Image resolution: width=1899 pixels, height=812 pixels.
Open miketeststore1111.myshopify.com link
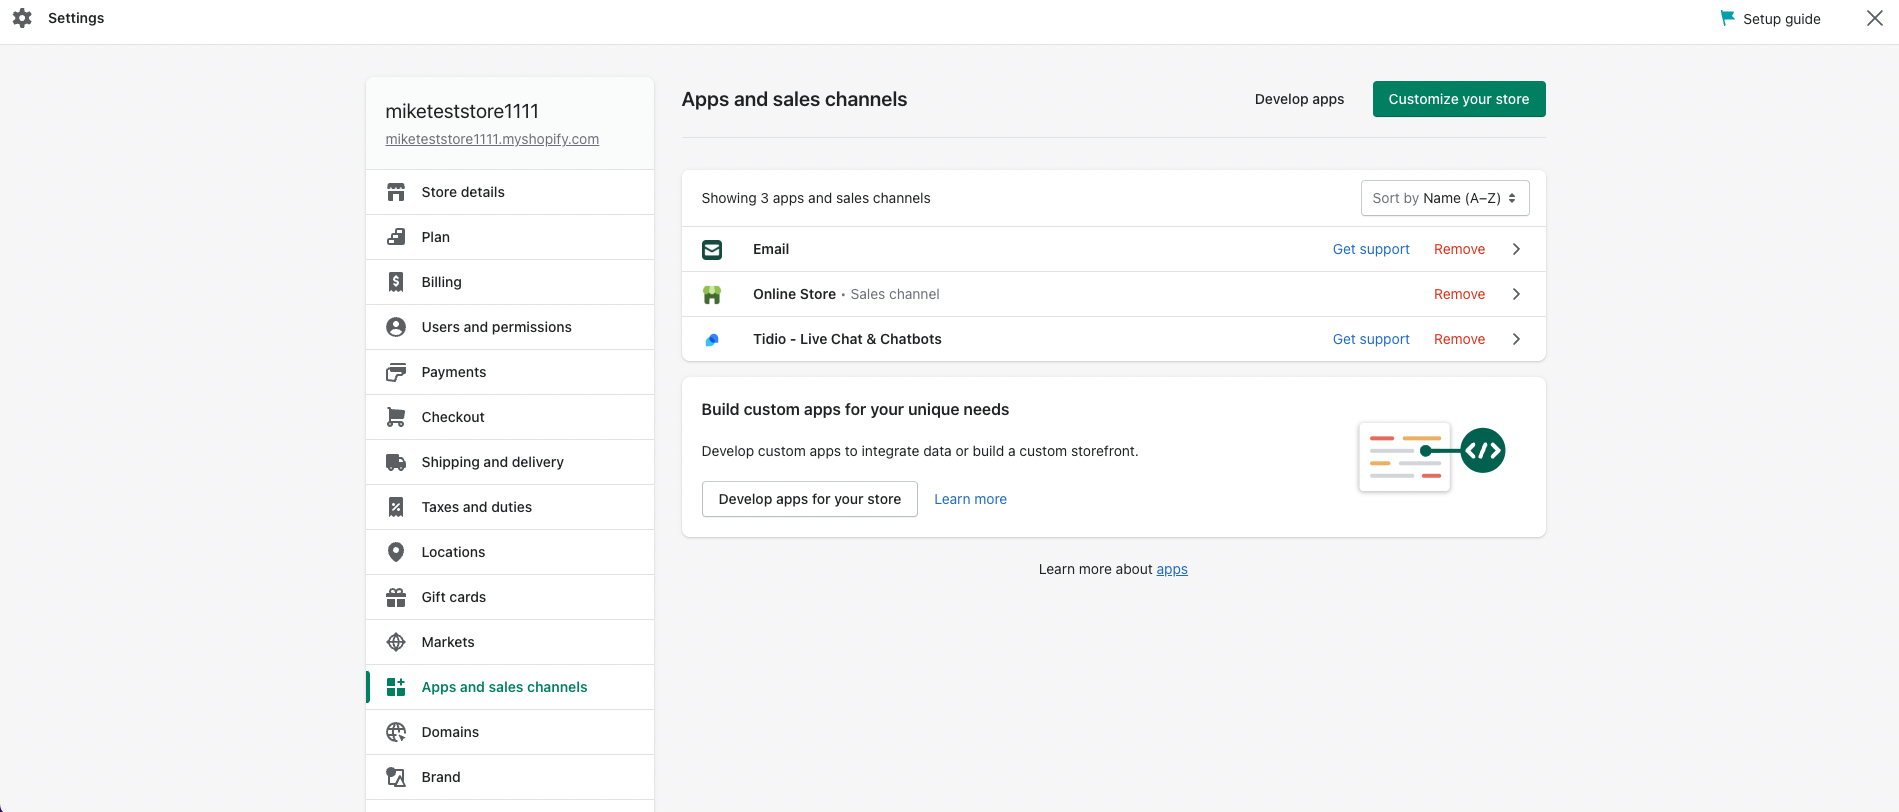[492, 139]
